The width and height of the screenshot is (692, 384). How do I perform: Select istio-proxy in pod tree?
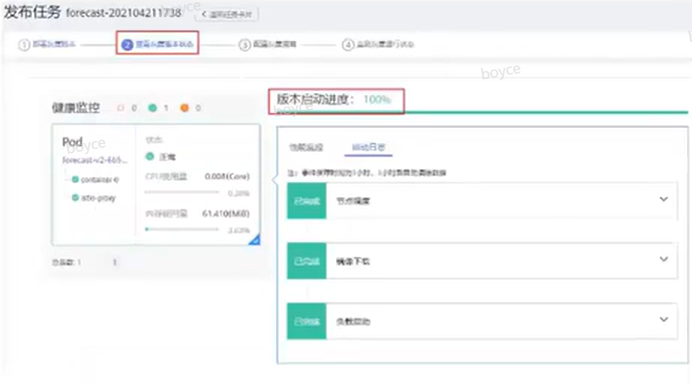pos(98,198)
